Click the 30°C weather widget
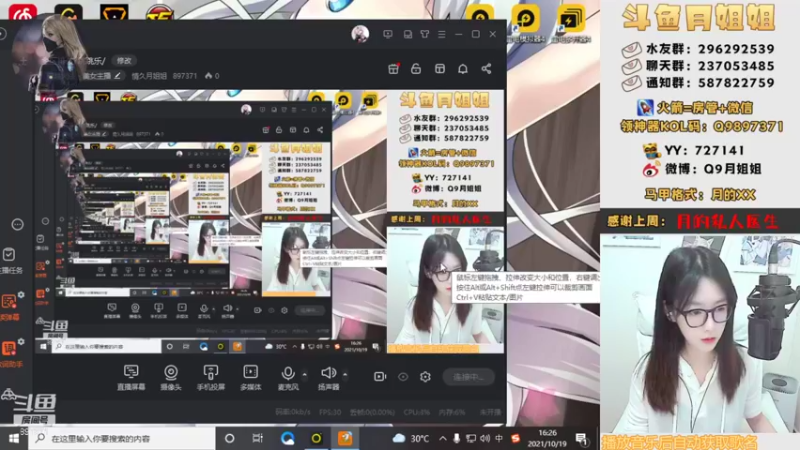This screenshot has width=800, height=450. pyautogui.click(x=411, y=438)
